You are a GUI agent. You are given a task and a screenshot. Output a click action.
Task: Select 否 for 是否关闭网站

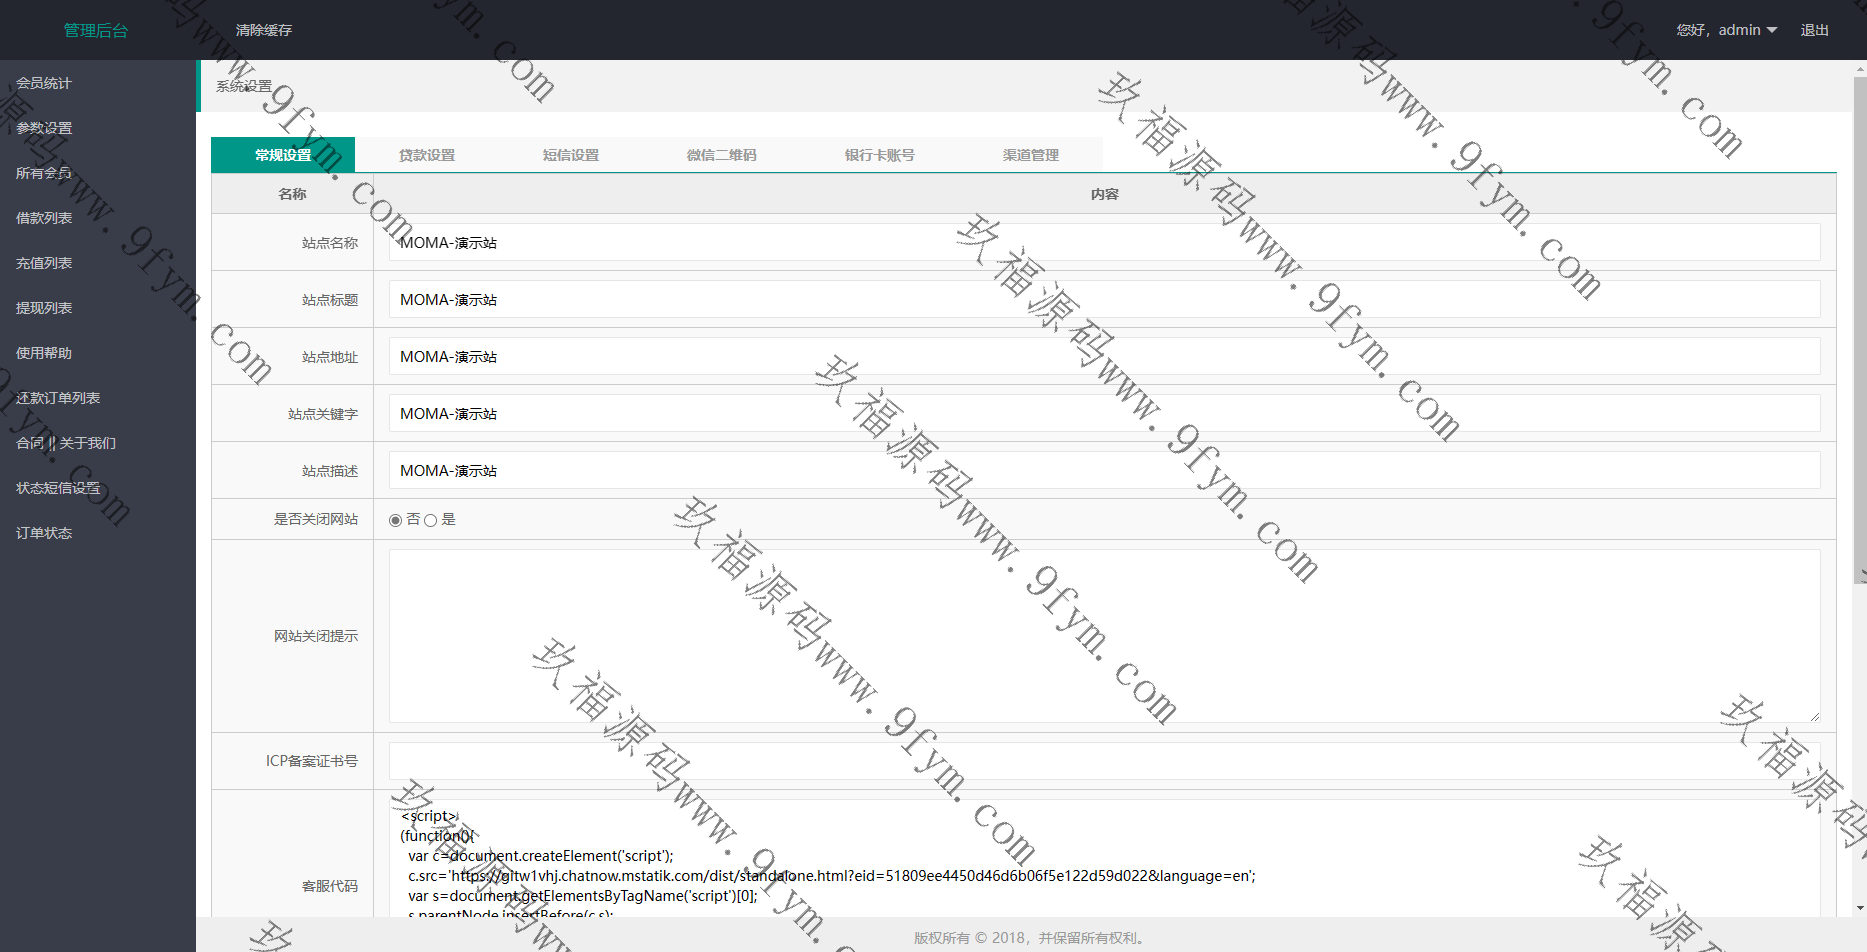click(x=396, y=520)
